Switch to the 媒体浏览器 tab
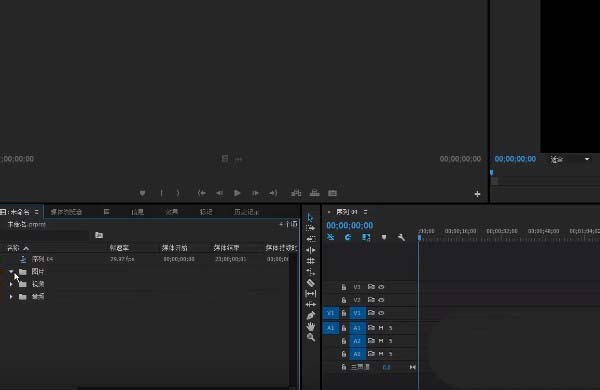Viewport: 600px width, 390px height. [x=66, y=212]
